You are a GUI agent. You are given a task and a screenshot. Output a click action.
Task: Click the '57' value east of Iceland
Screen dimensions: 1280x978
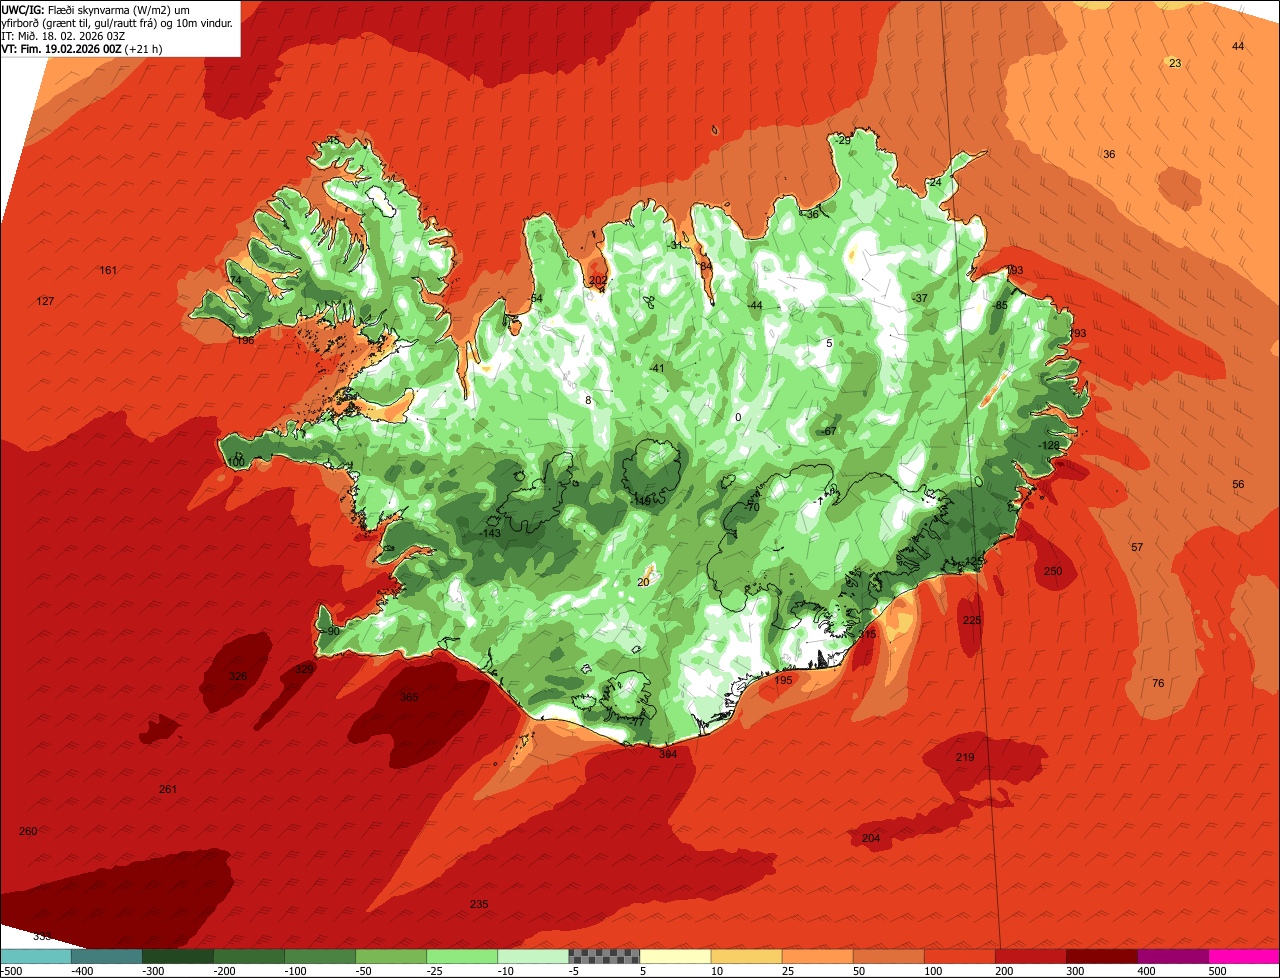tap(1137, 547)
